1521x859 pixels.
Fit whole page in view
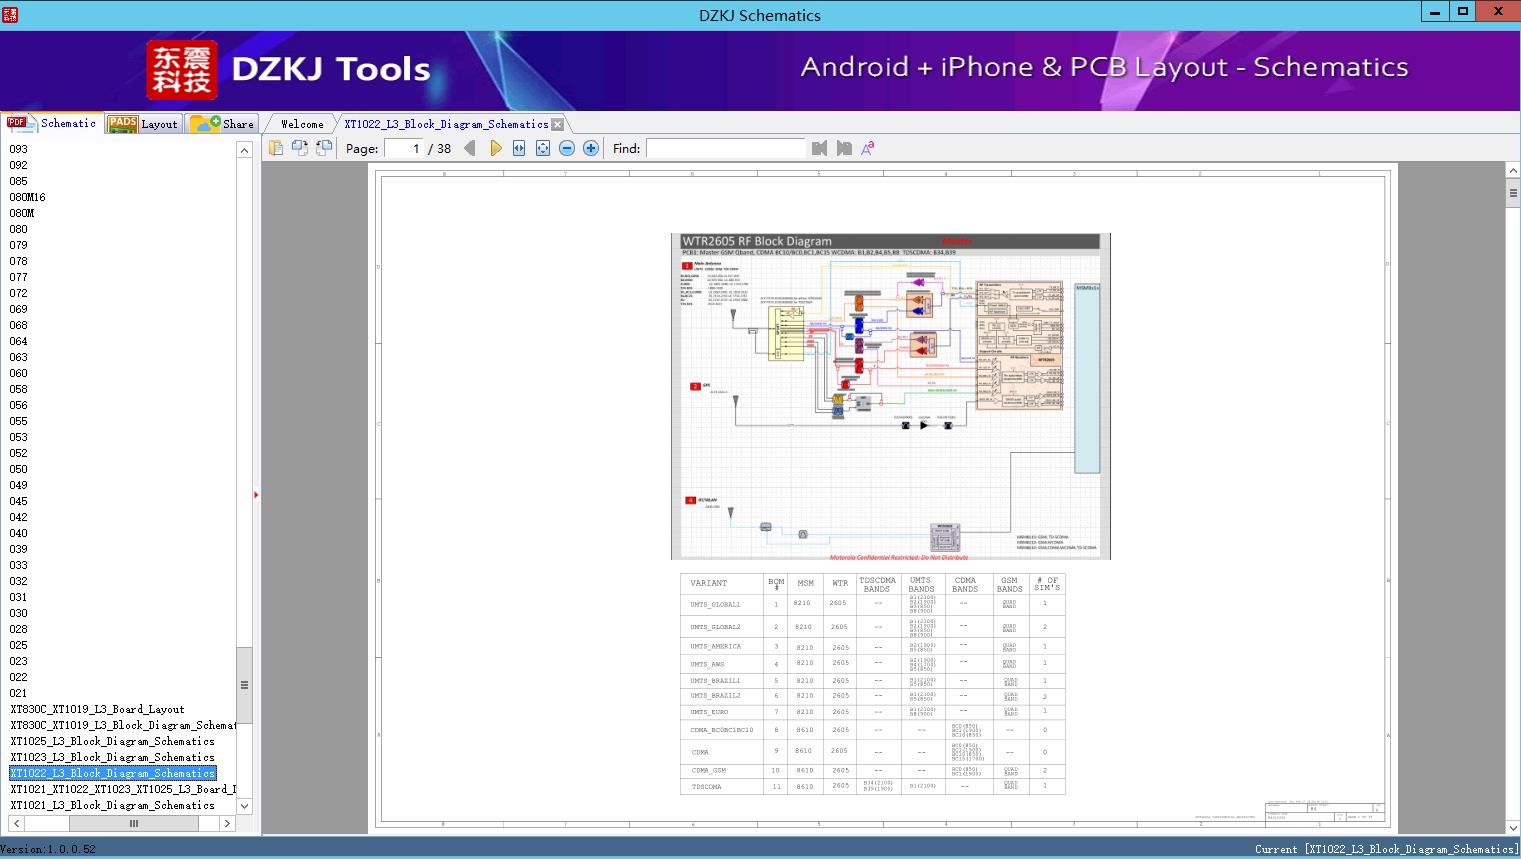click(x=543, y=148)
